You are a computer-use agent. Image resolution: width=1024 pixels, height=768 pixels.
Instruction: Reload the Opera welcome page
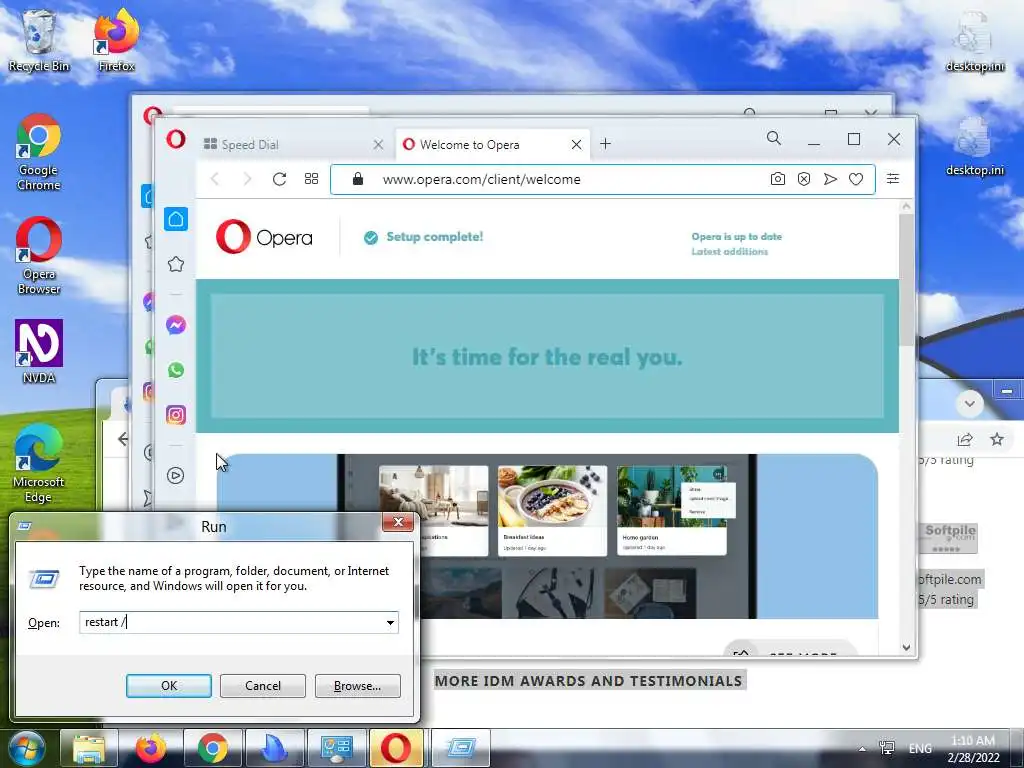pos(280,179)
